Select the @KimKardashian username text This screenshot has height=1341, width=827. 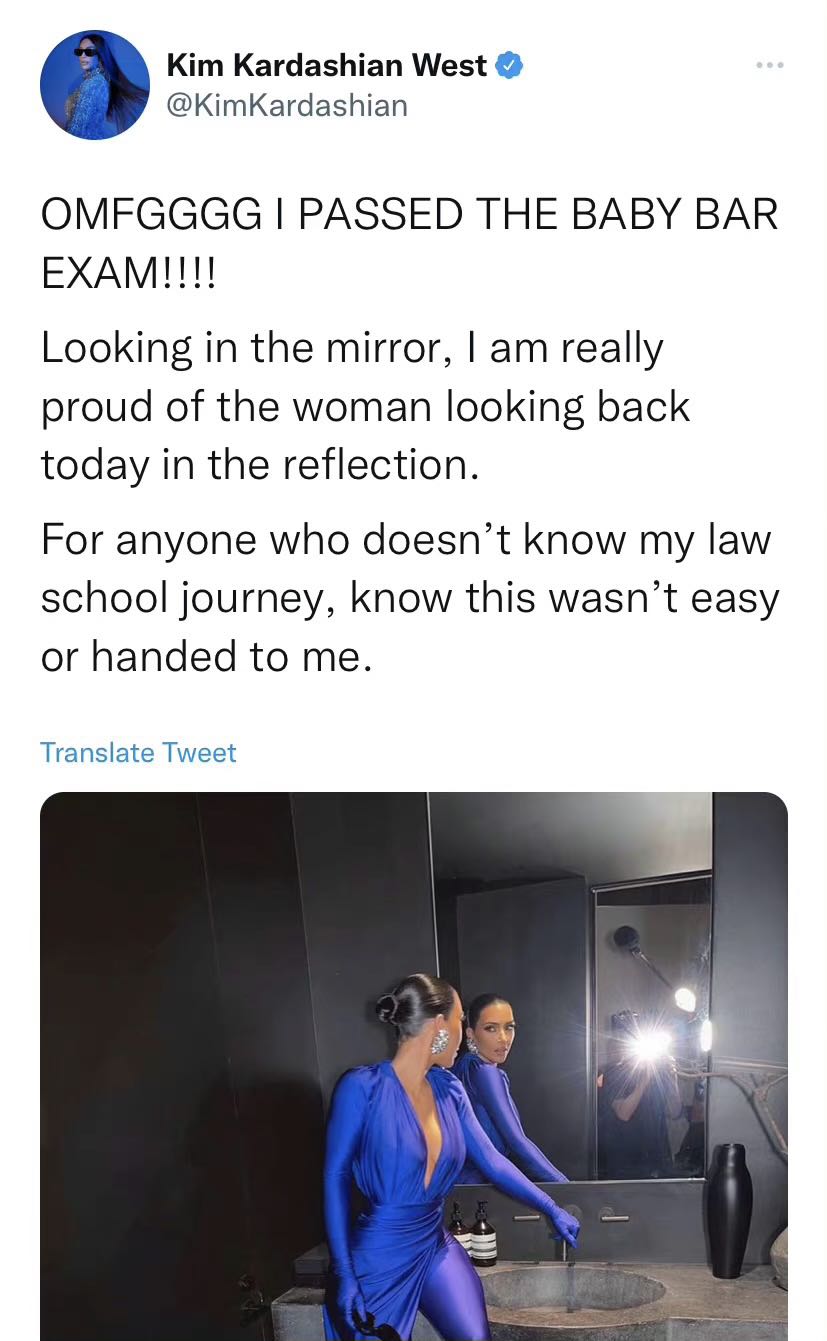click(287, 104)
